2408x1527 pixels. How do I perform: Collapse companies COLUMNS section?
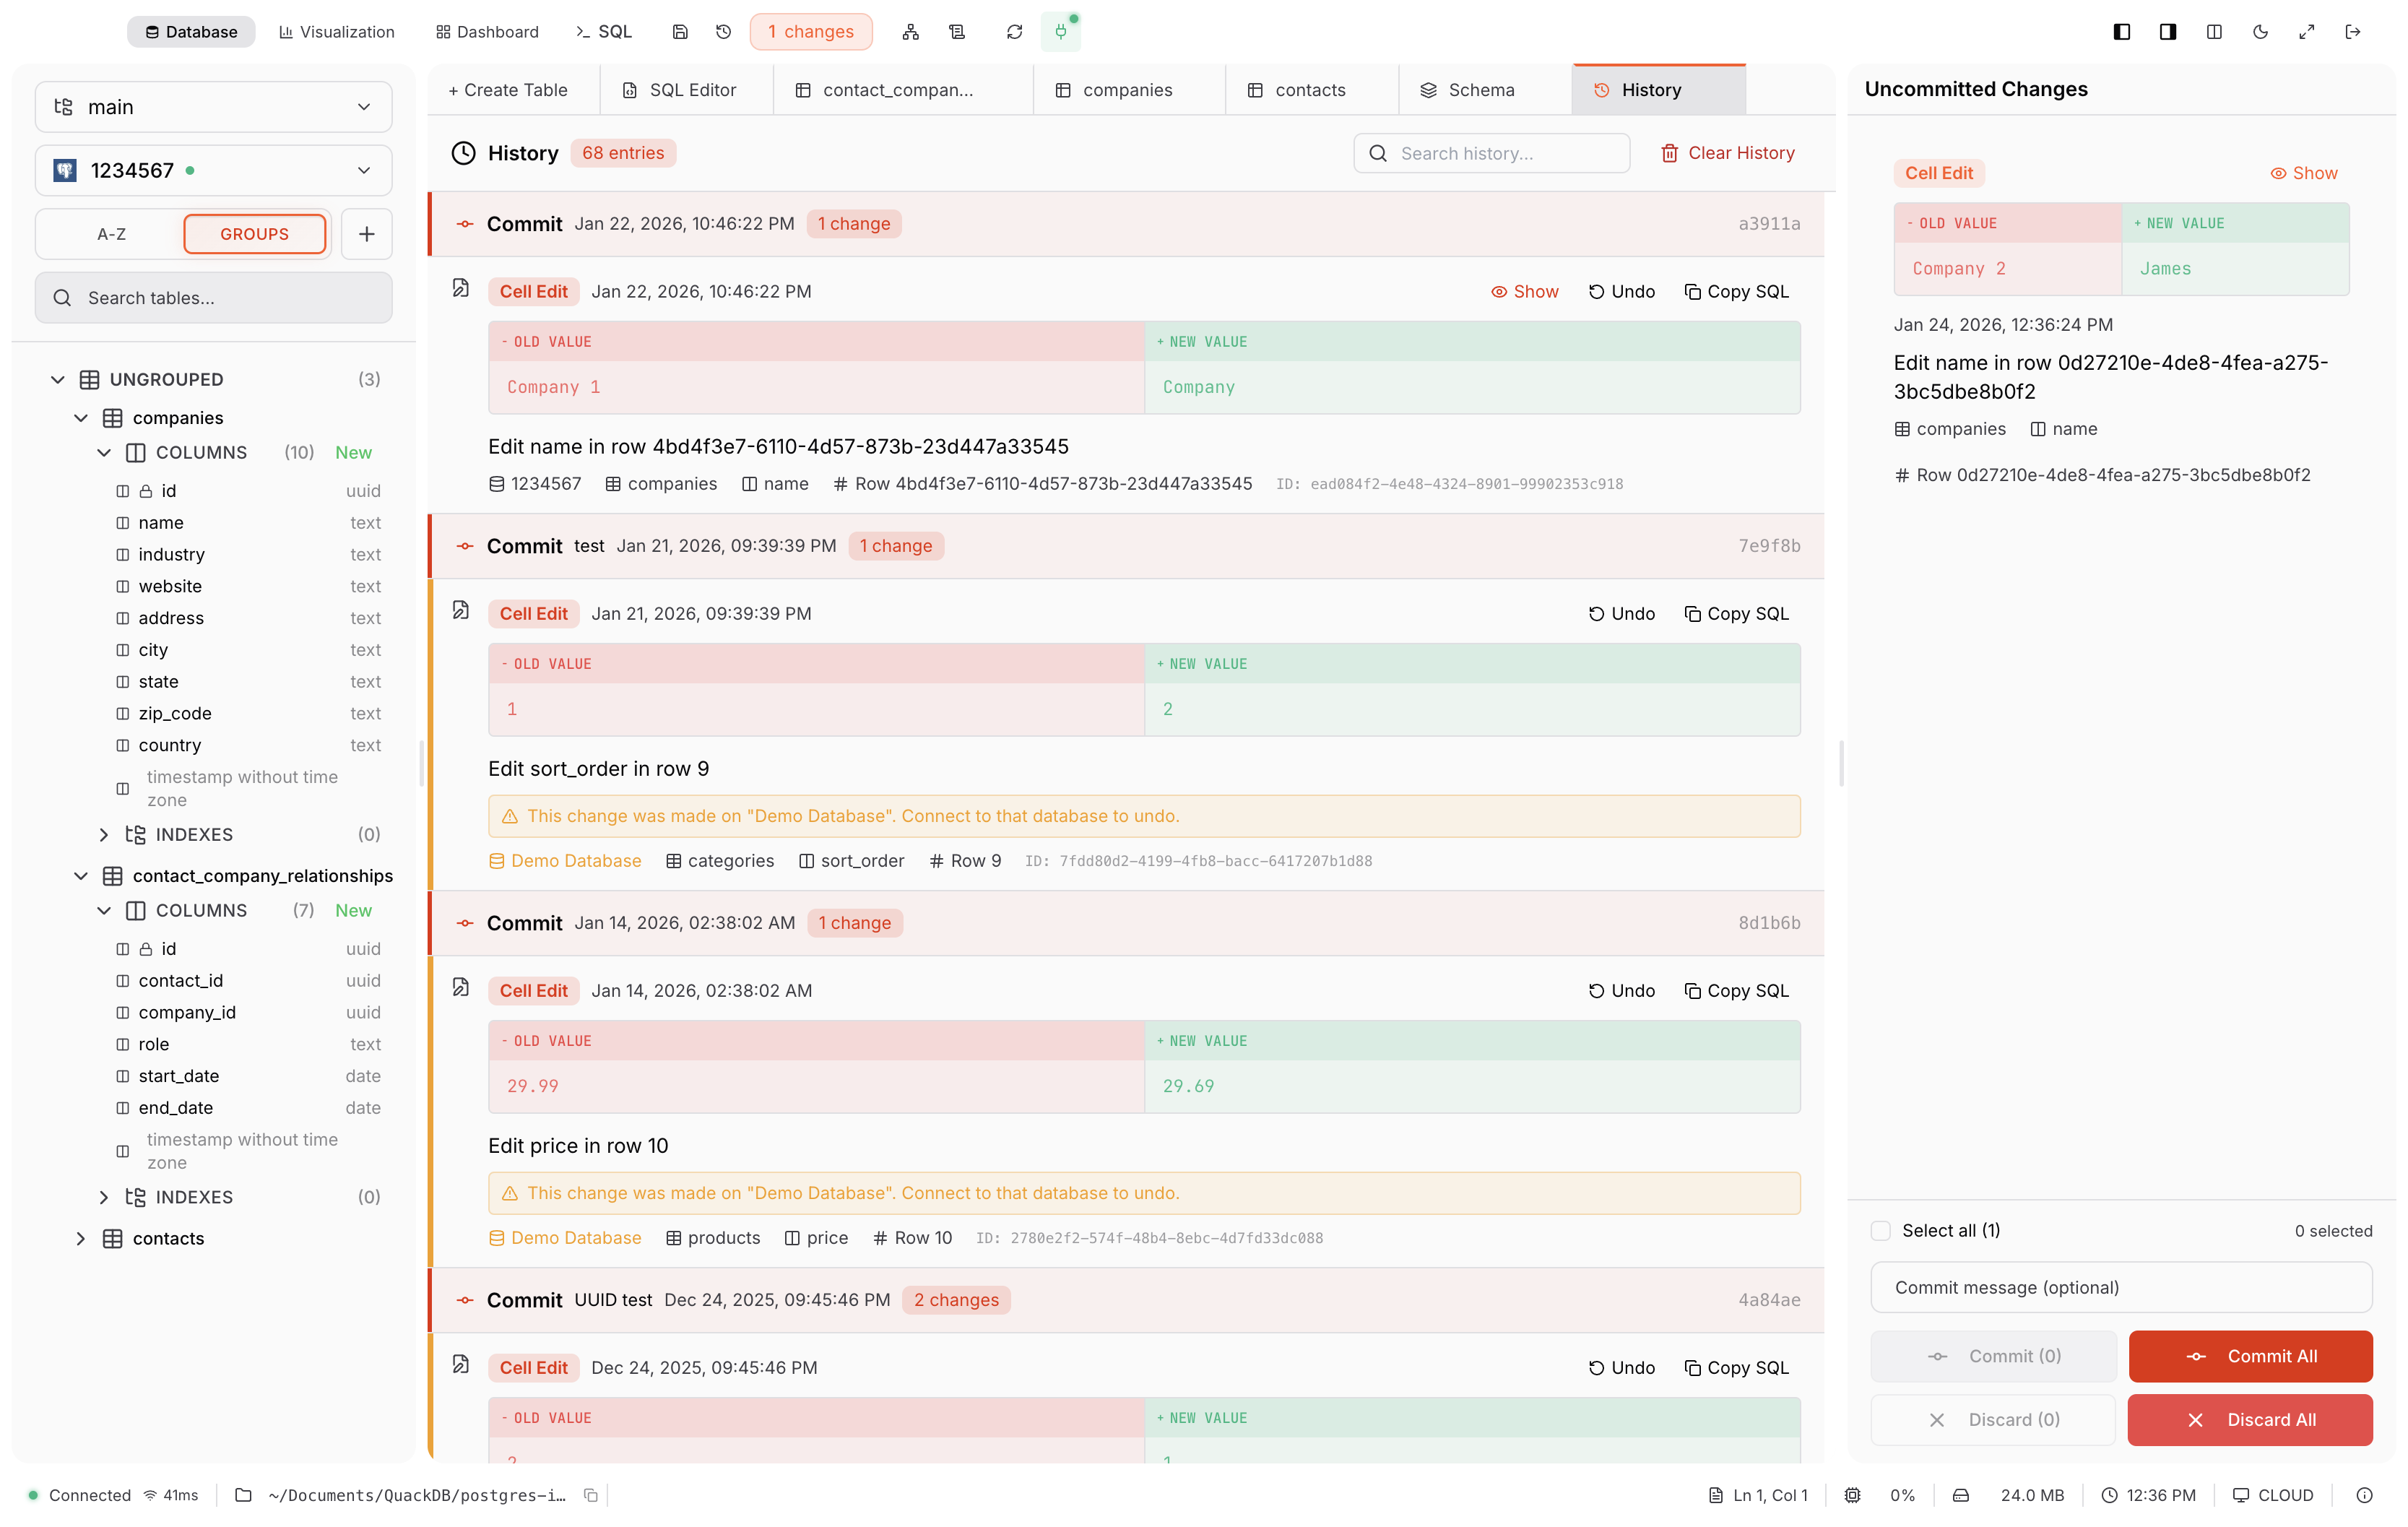[104, 453]
